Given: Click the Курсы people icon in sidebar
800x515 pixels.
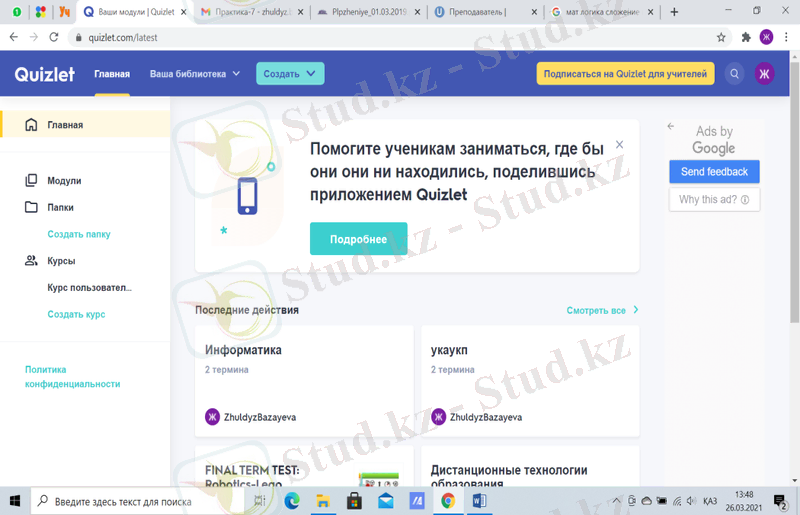Looking at the screenshot, I should [x=31, y=260].
